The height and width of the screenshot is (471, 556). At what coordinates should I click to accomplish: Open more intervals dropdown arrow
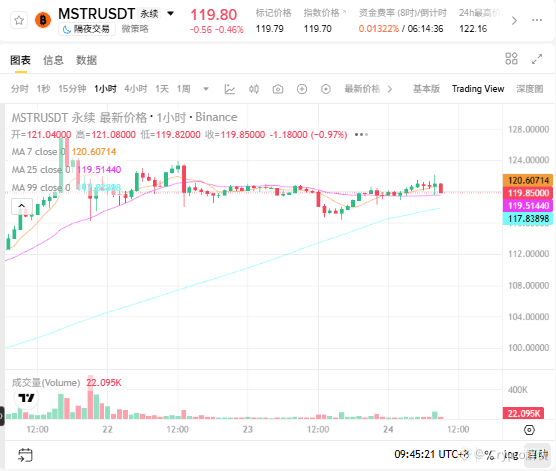pos(206,89)
